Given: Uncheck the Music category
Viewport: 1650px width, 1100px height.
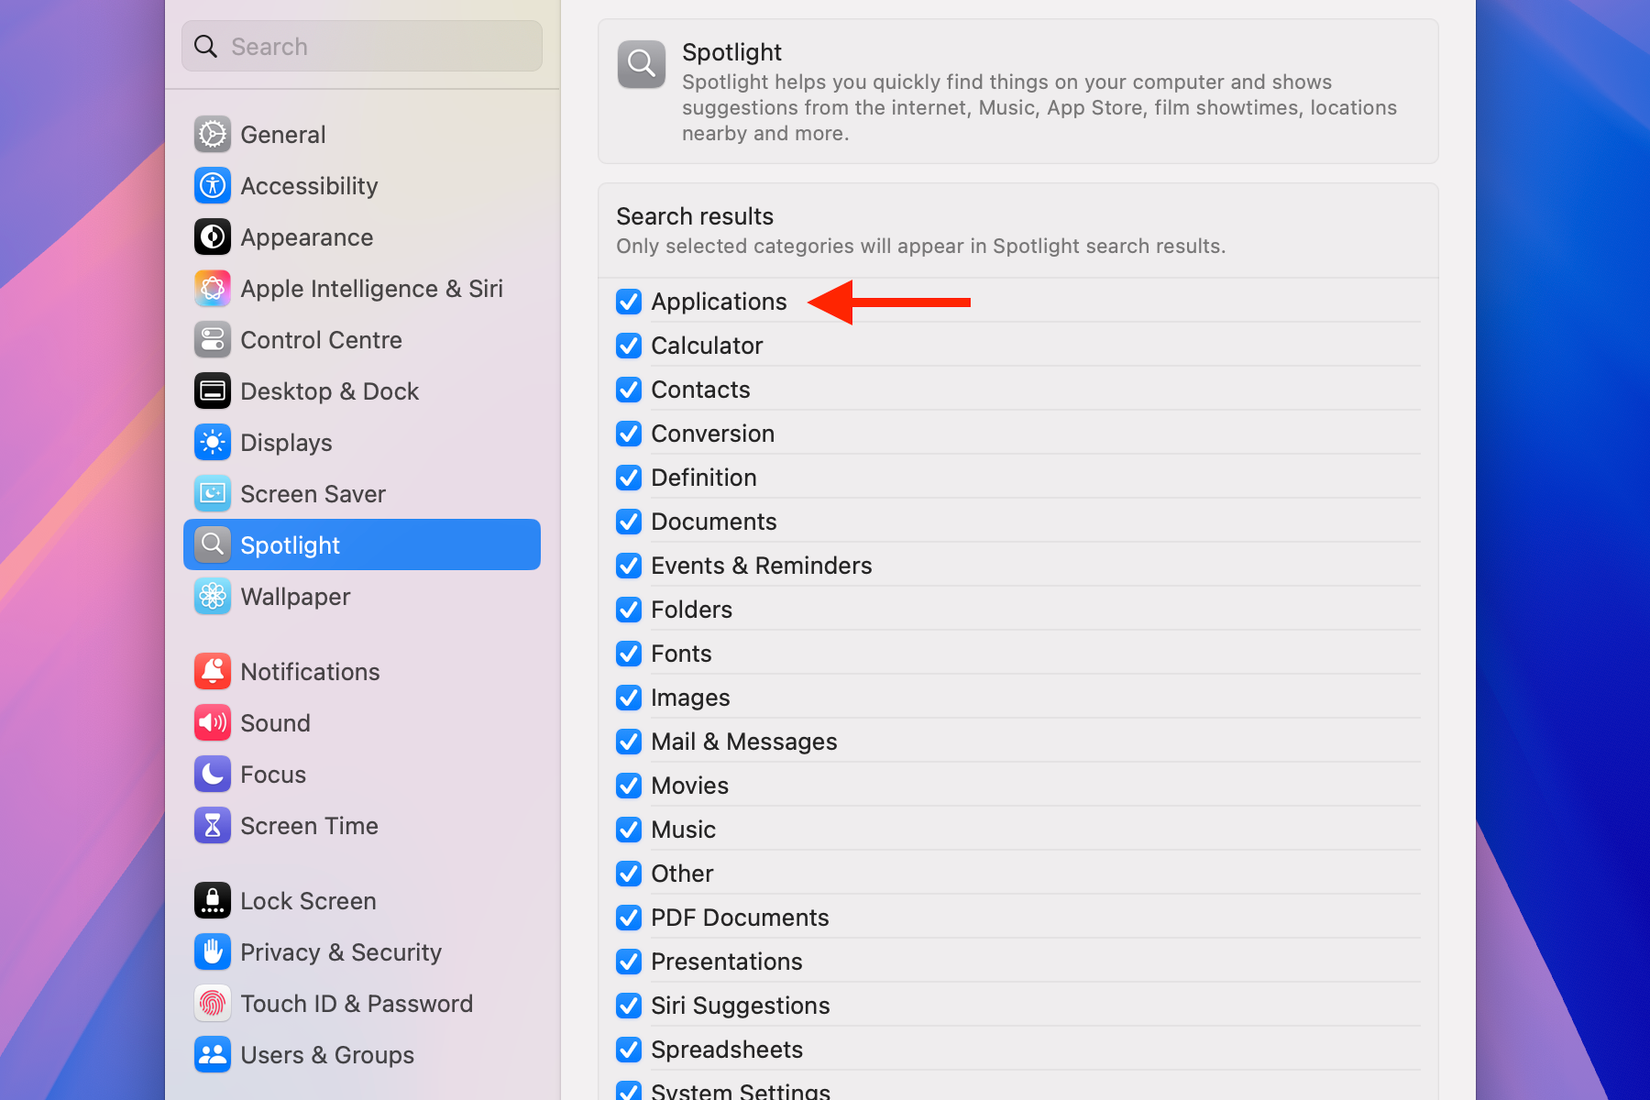Looking at the screenshot, I should pos(628,829).
